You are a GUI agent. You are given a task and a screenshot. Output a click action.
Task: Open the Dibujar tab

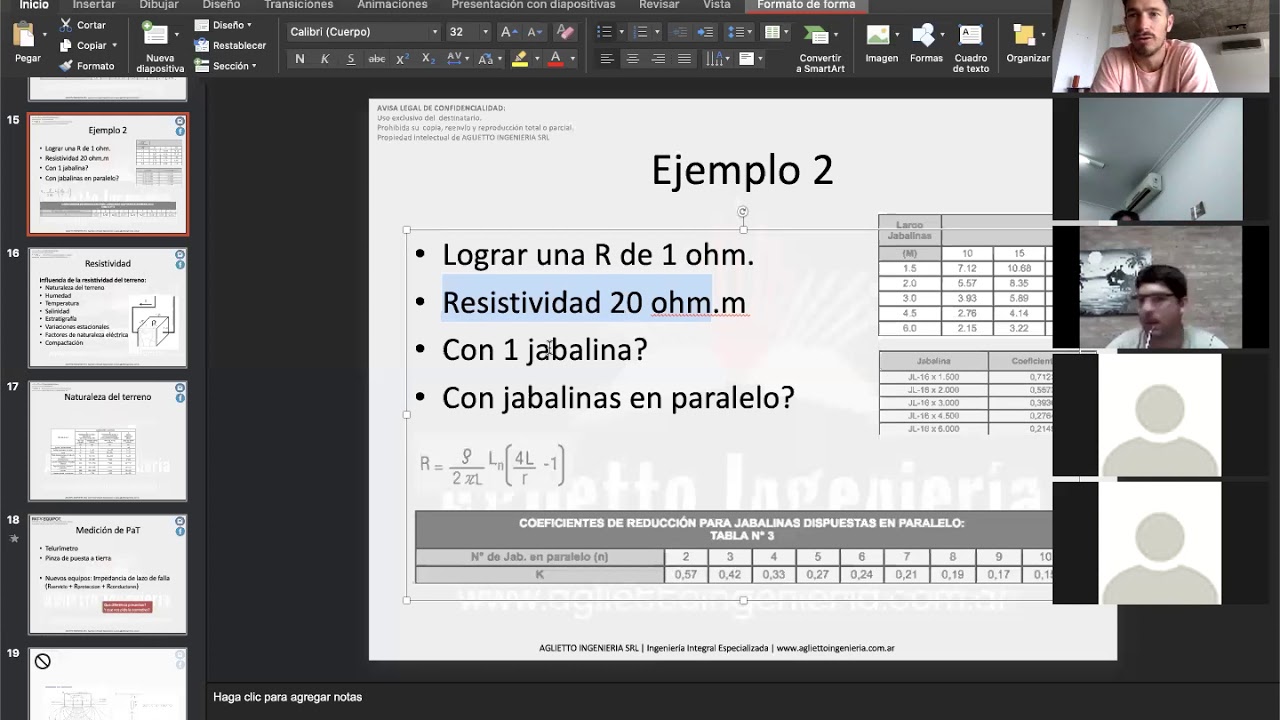click(159, 5)
